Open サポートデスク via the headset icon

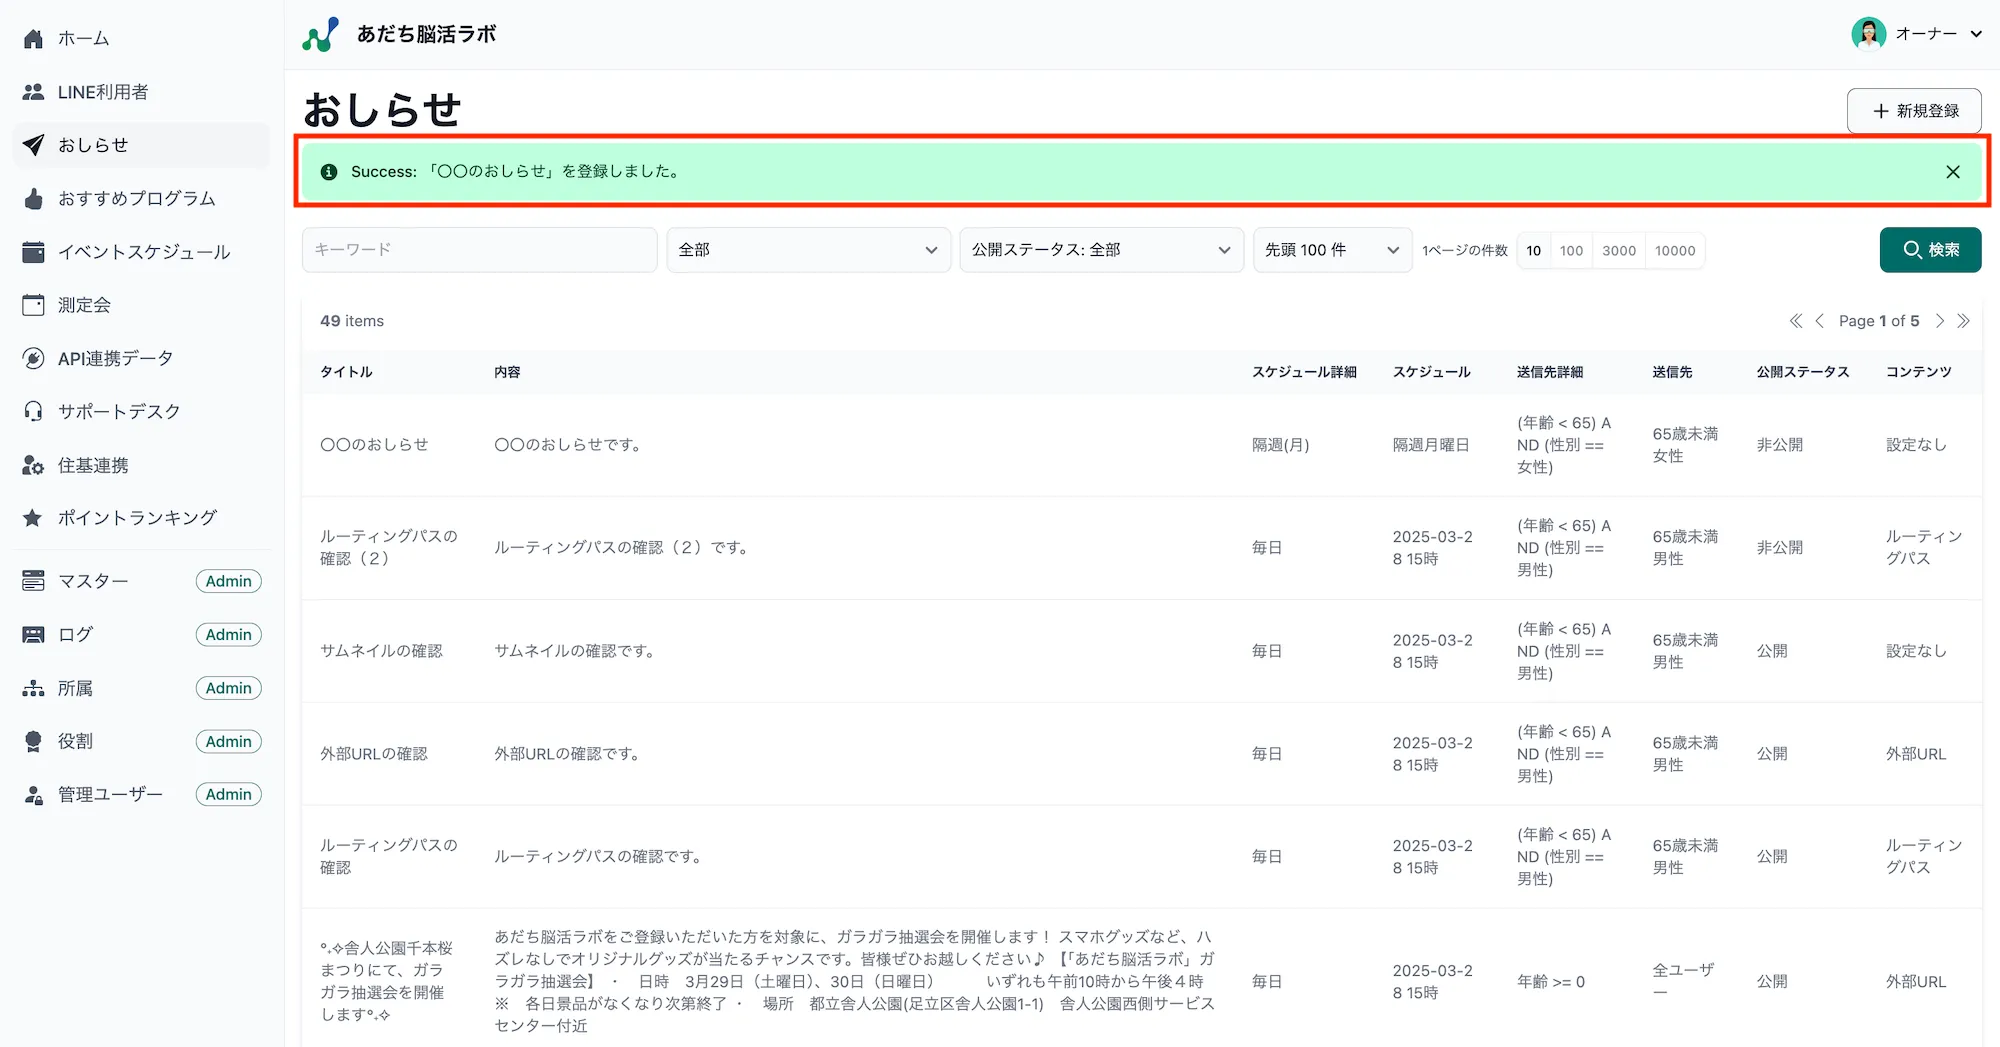tap(32, 411)
